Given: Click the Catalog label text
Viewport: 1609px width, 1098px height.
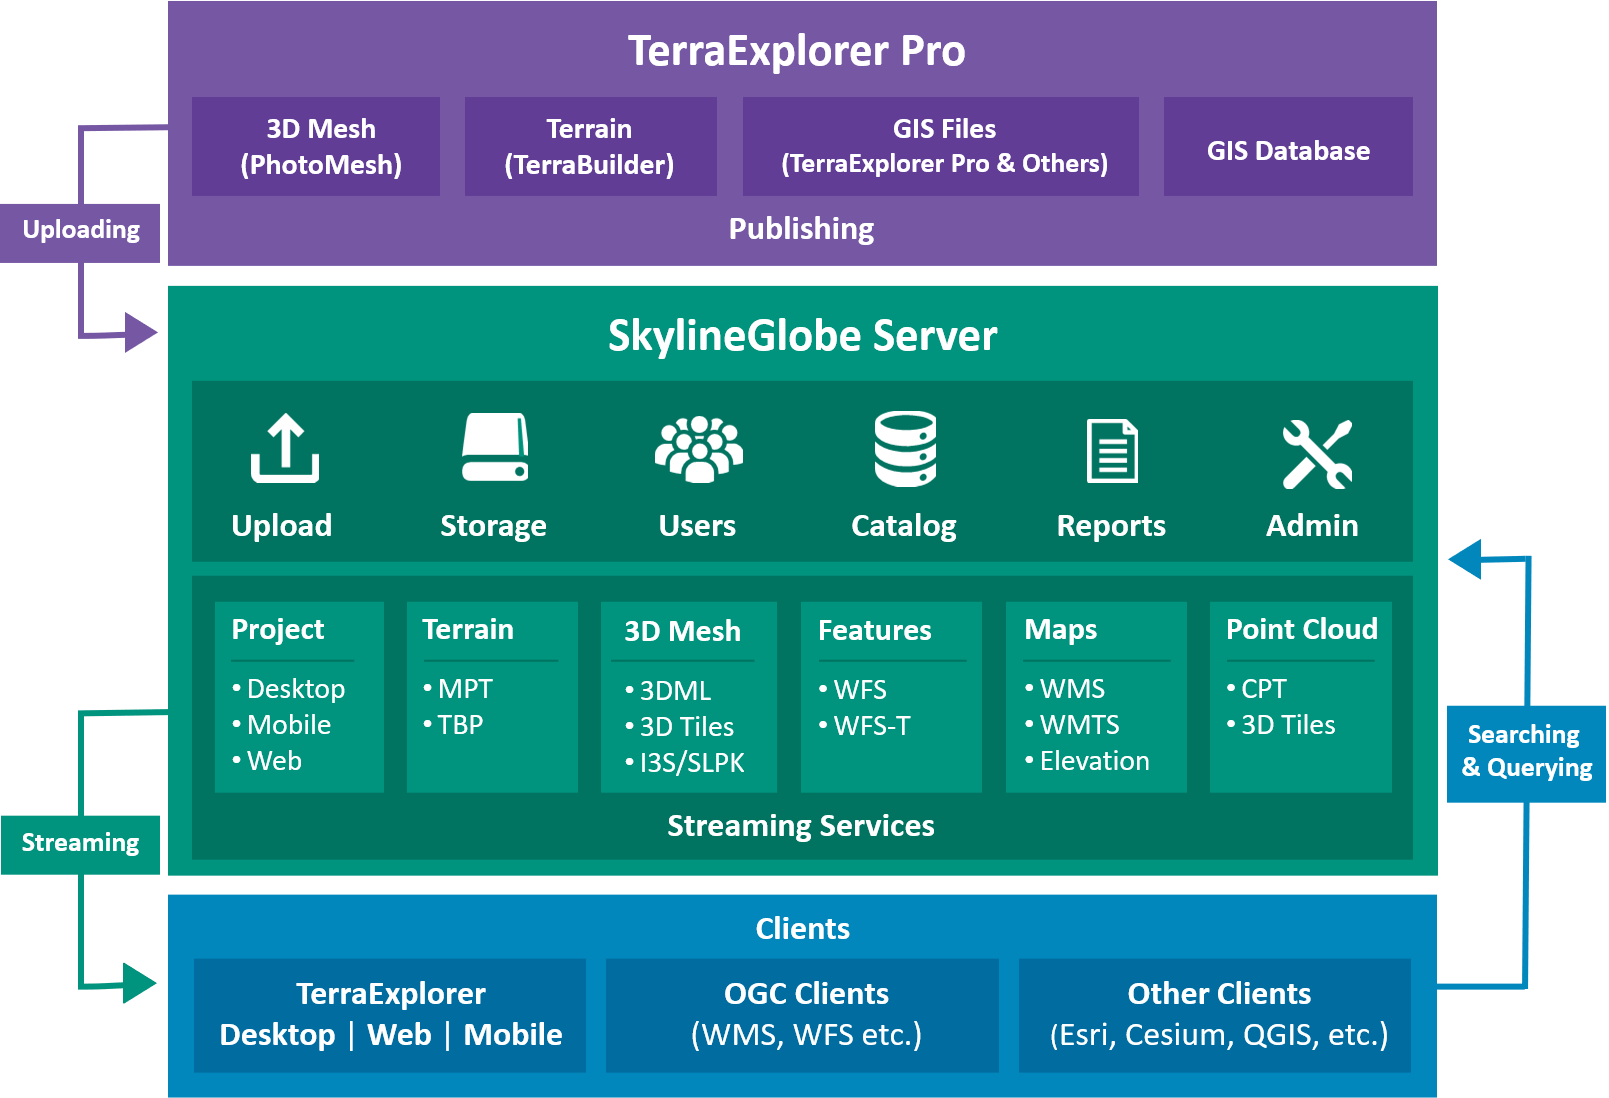Looking at the screenshot, I should pos(904,526).
